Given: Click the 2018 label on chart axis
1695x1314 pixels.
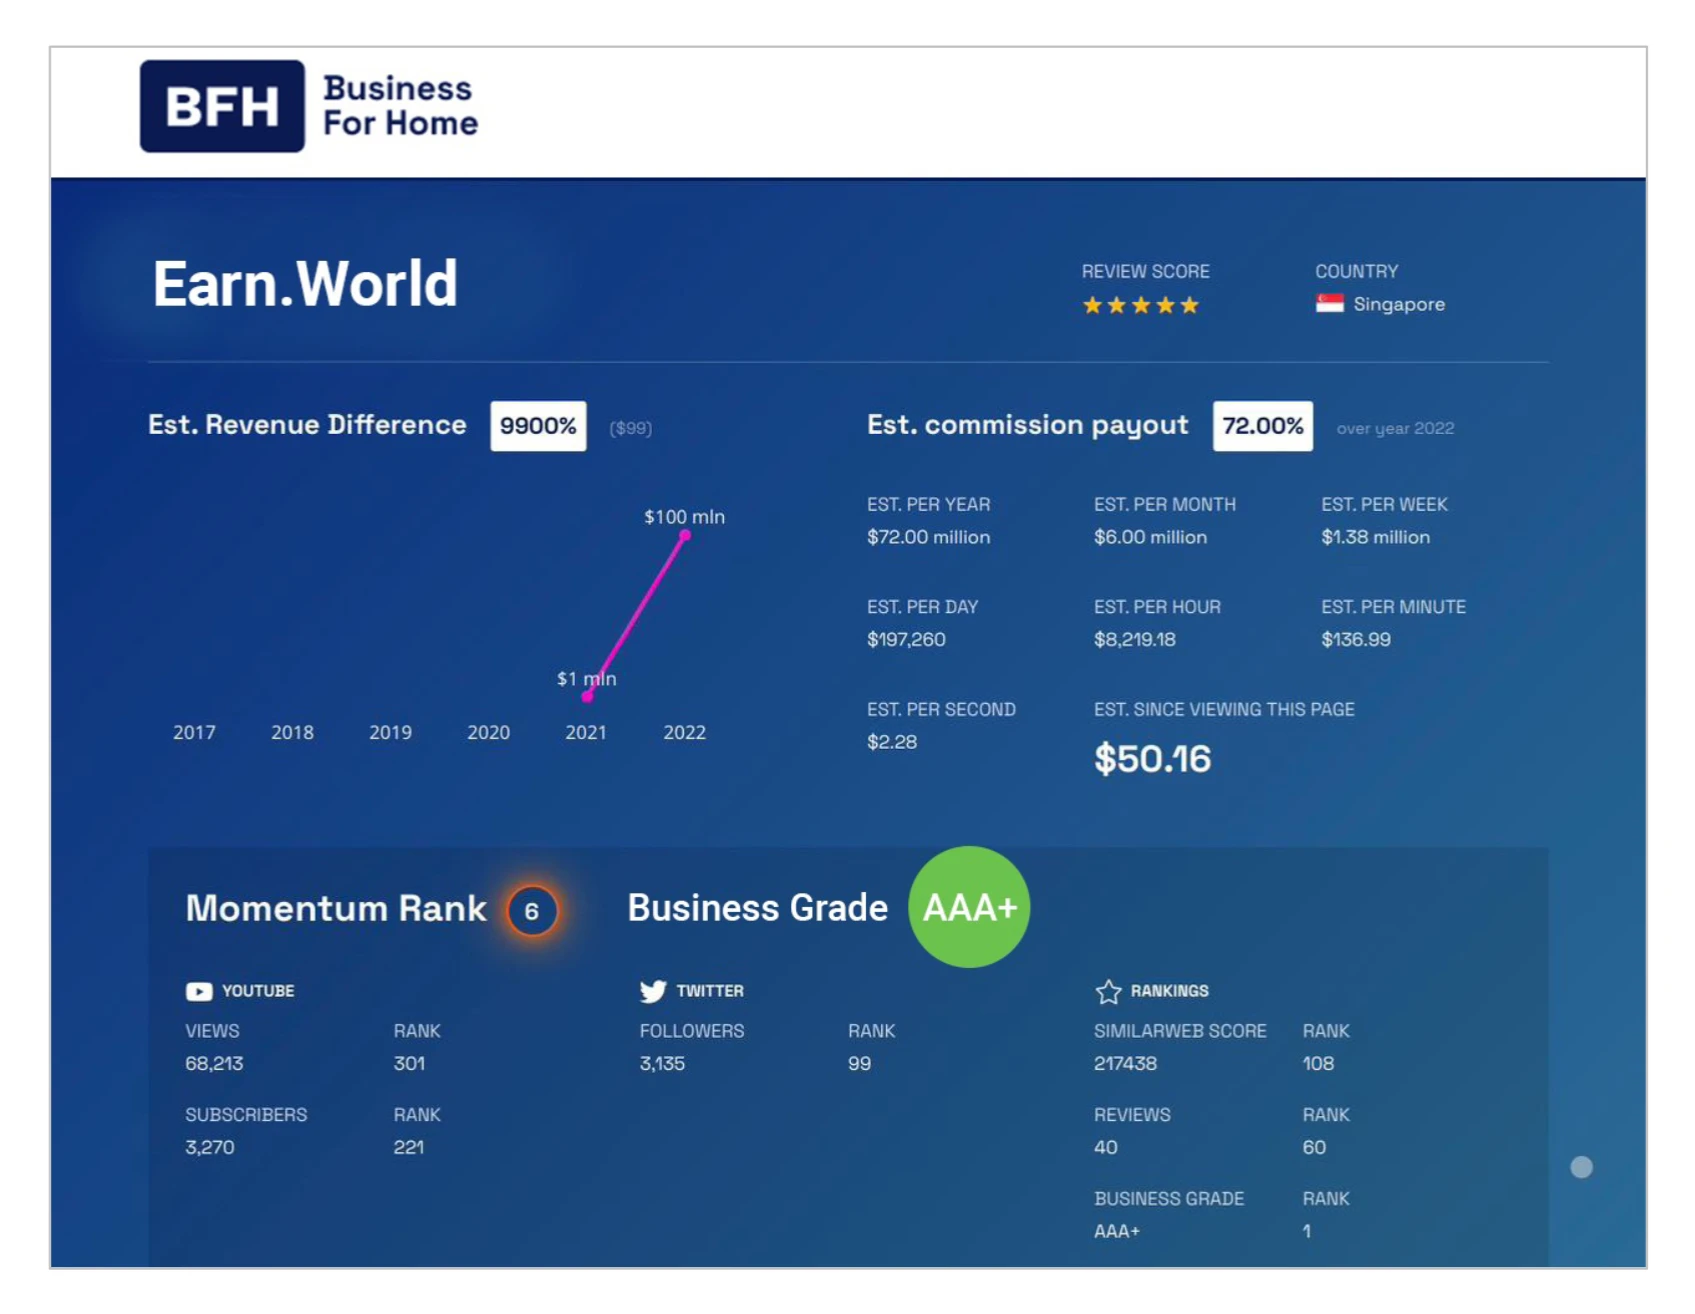Looking at the screenshot, I should click(x=292, y=732).
